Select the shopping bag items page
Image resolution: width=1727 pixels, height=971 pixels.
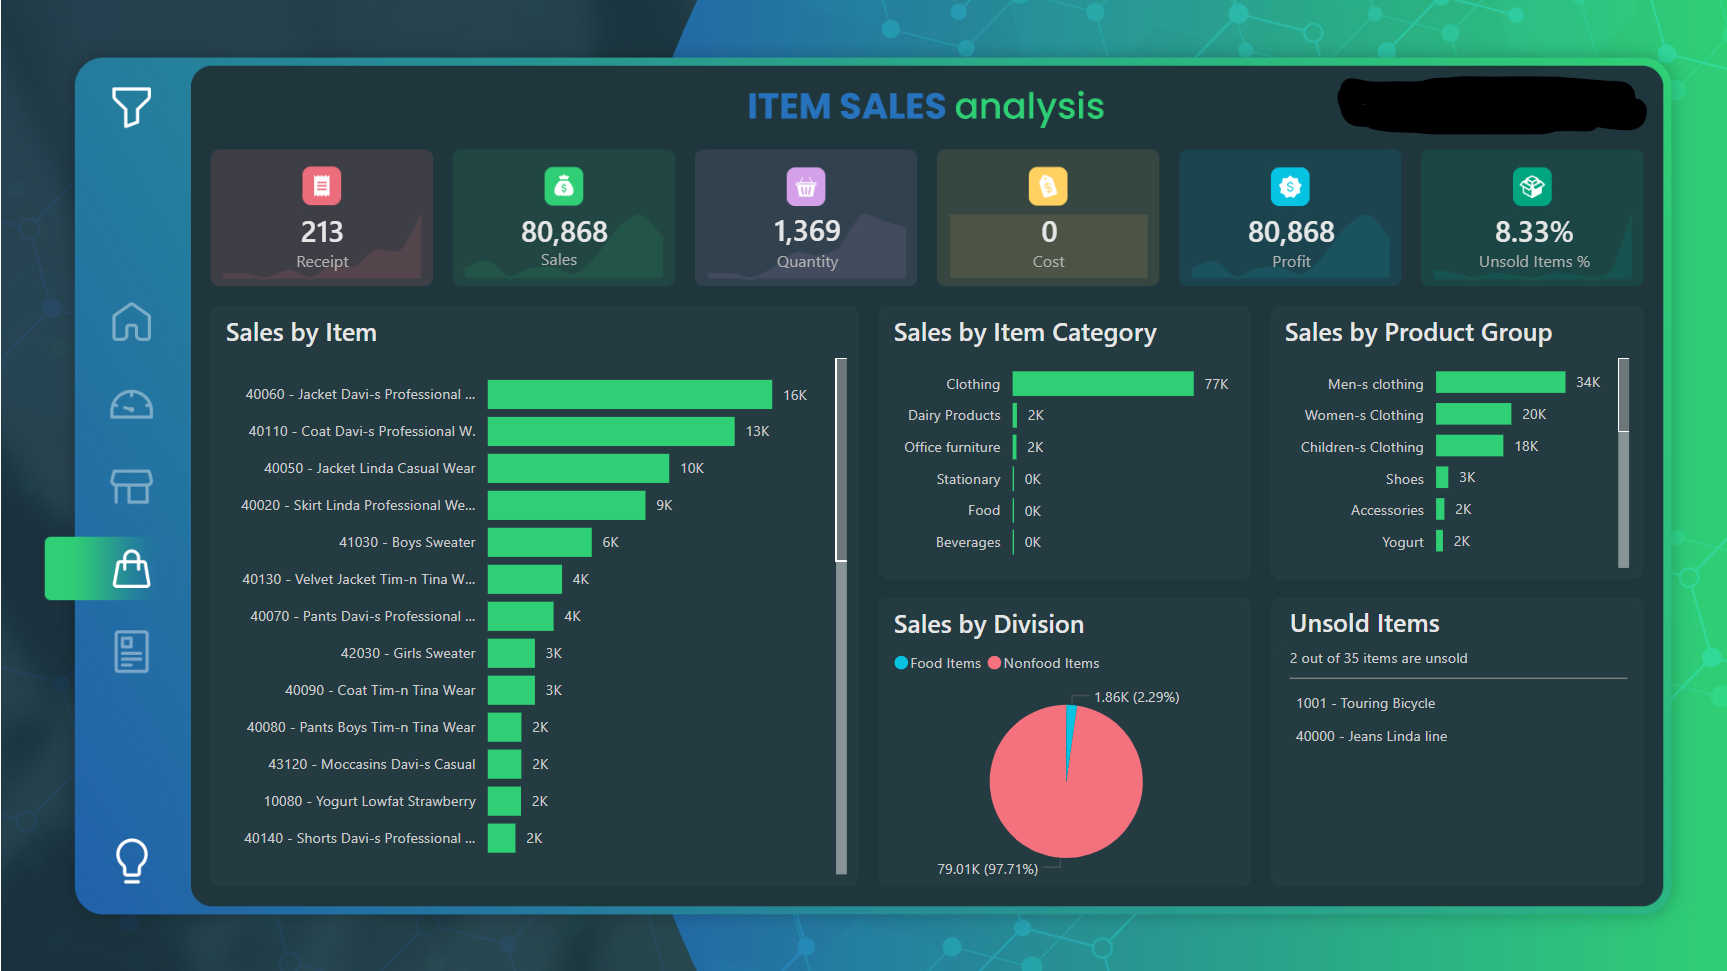pyautogui.click(x=131, y=569)
